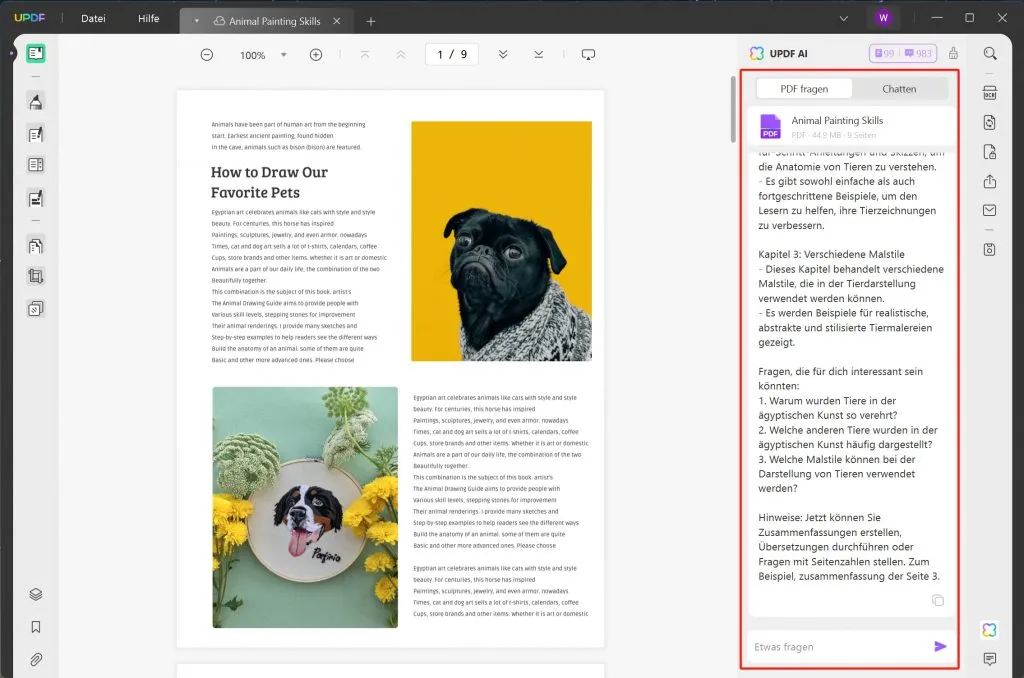This screenshot has height=678, width=1024.
Task: Expand the open tabs list chevron
Action: [x=845, y=17]
